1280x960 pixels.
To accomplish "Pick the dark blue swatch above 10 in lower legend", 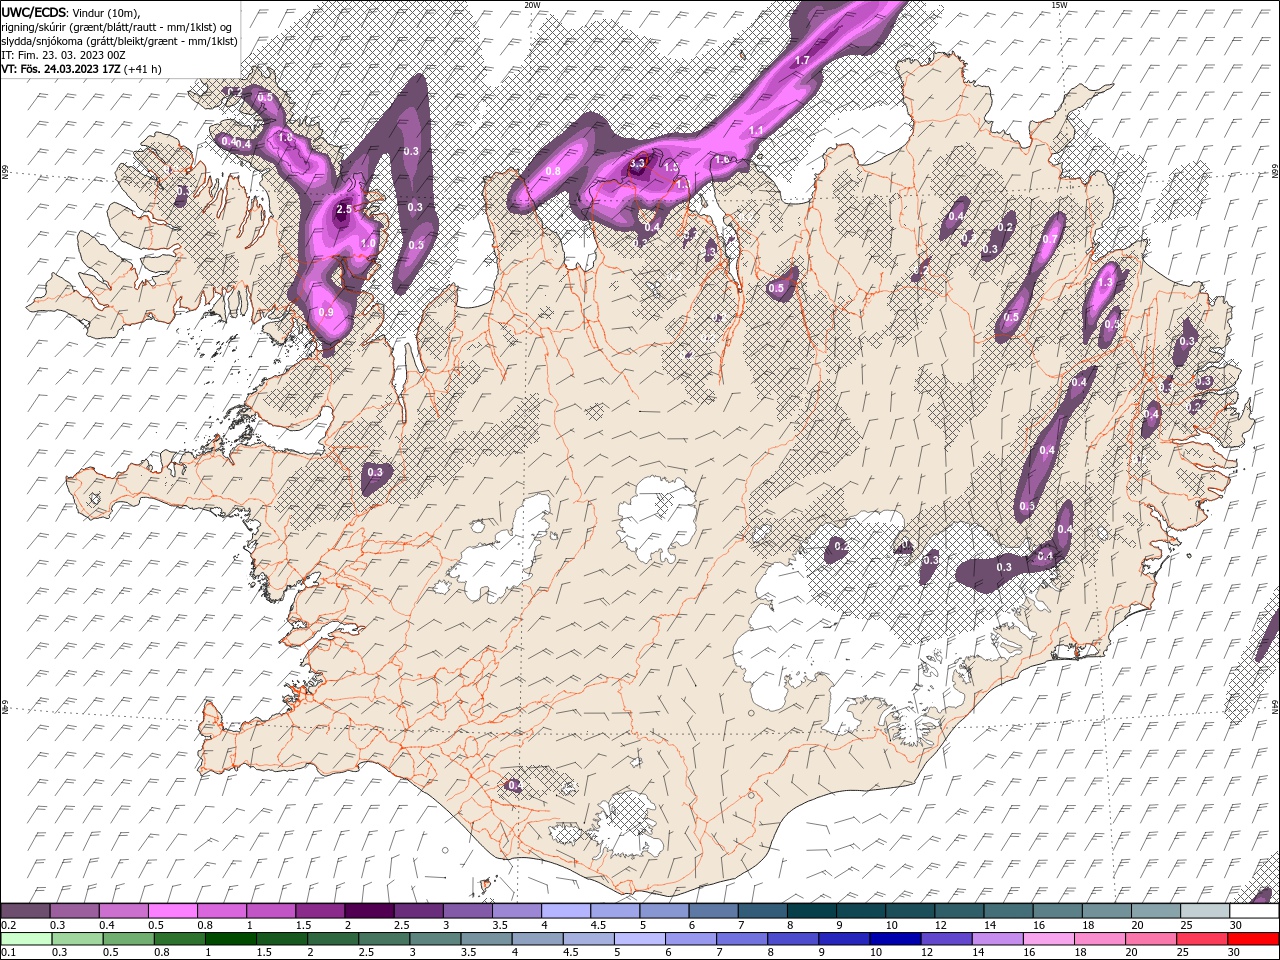I will pos(893,939).
